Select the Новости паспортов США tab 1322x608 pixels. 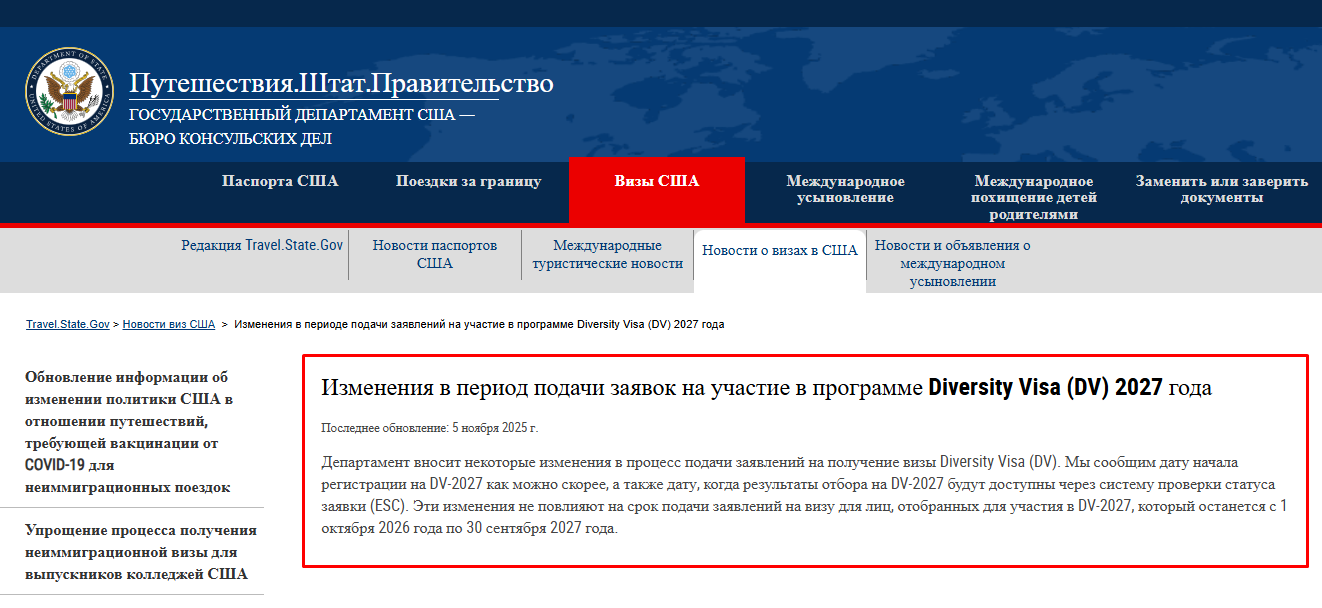point(434,254)
